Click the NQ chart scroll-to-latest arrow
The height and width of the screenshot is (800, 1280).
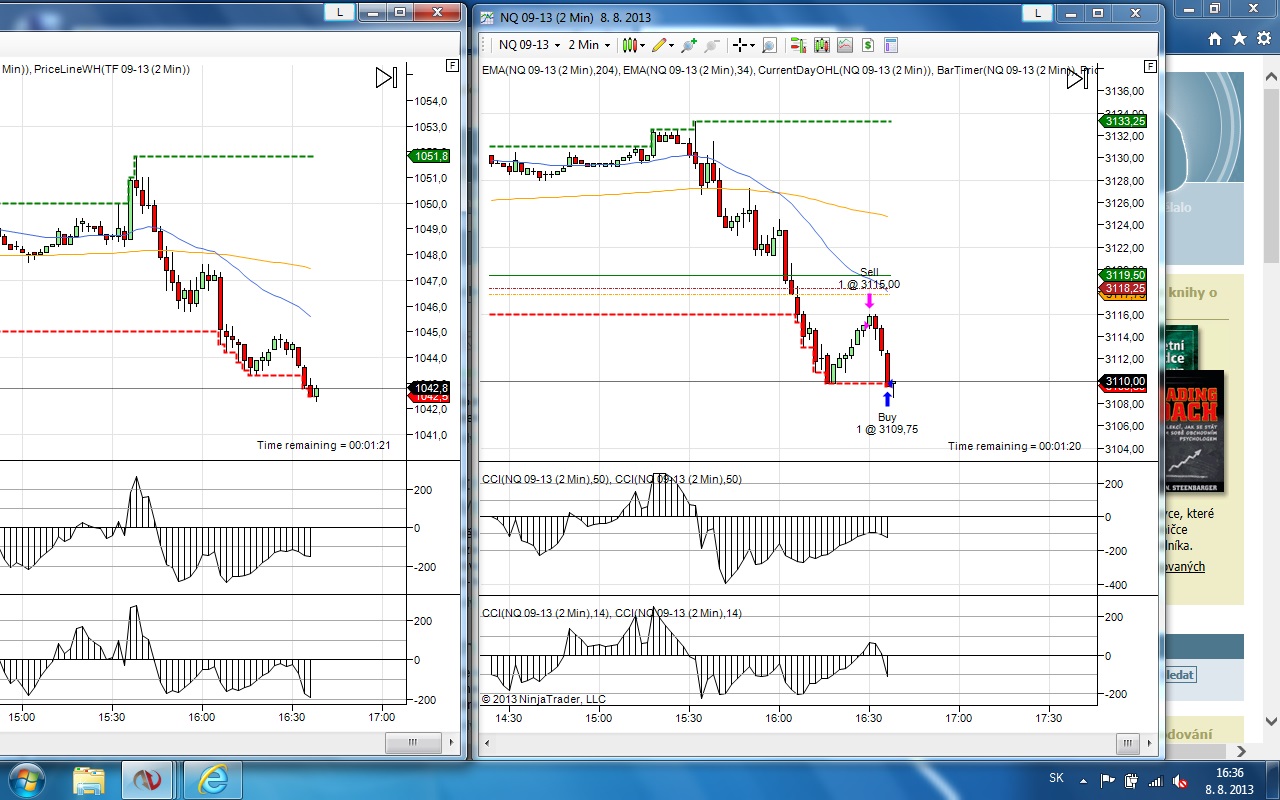[1076, 78]
